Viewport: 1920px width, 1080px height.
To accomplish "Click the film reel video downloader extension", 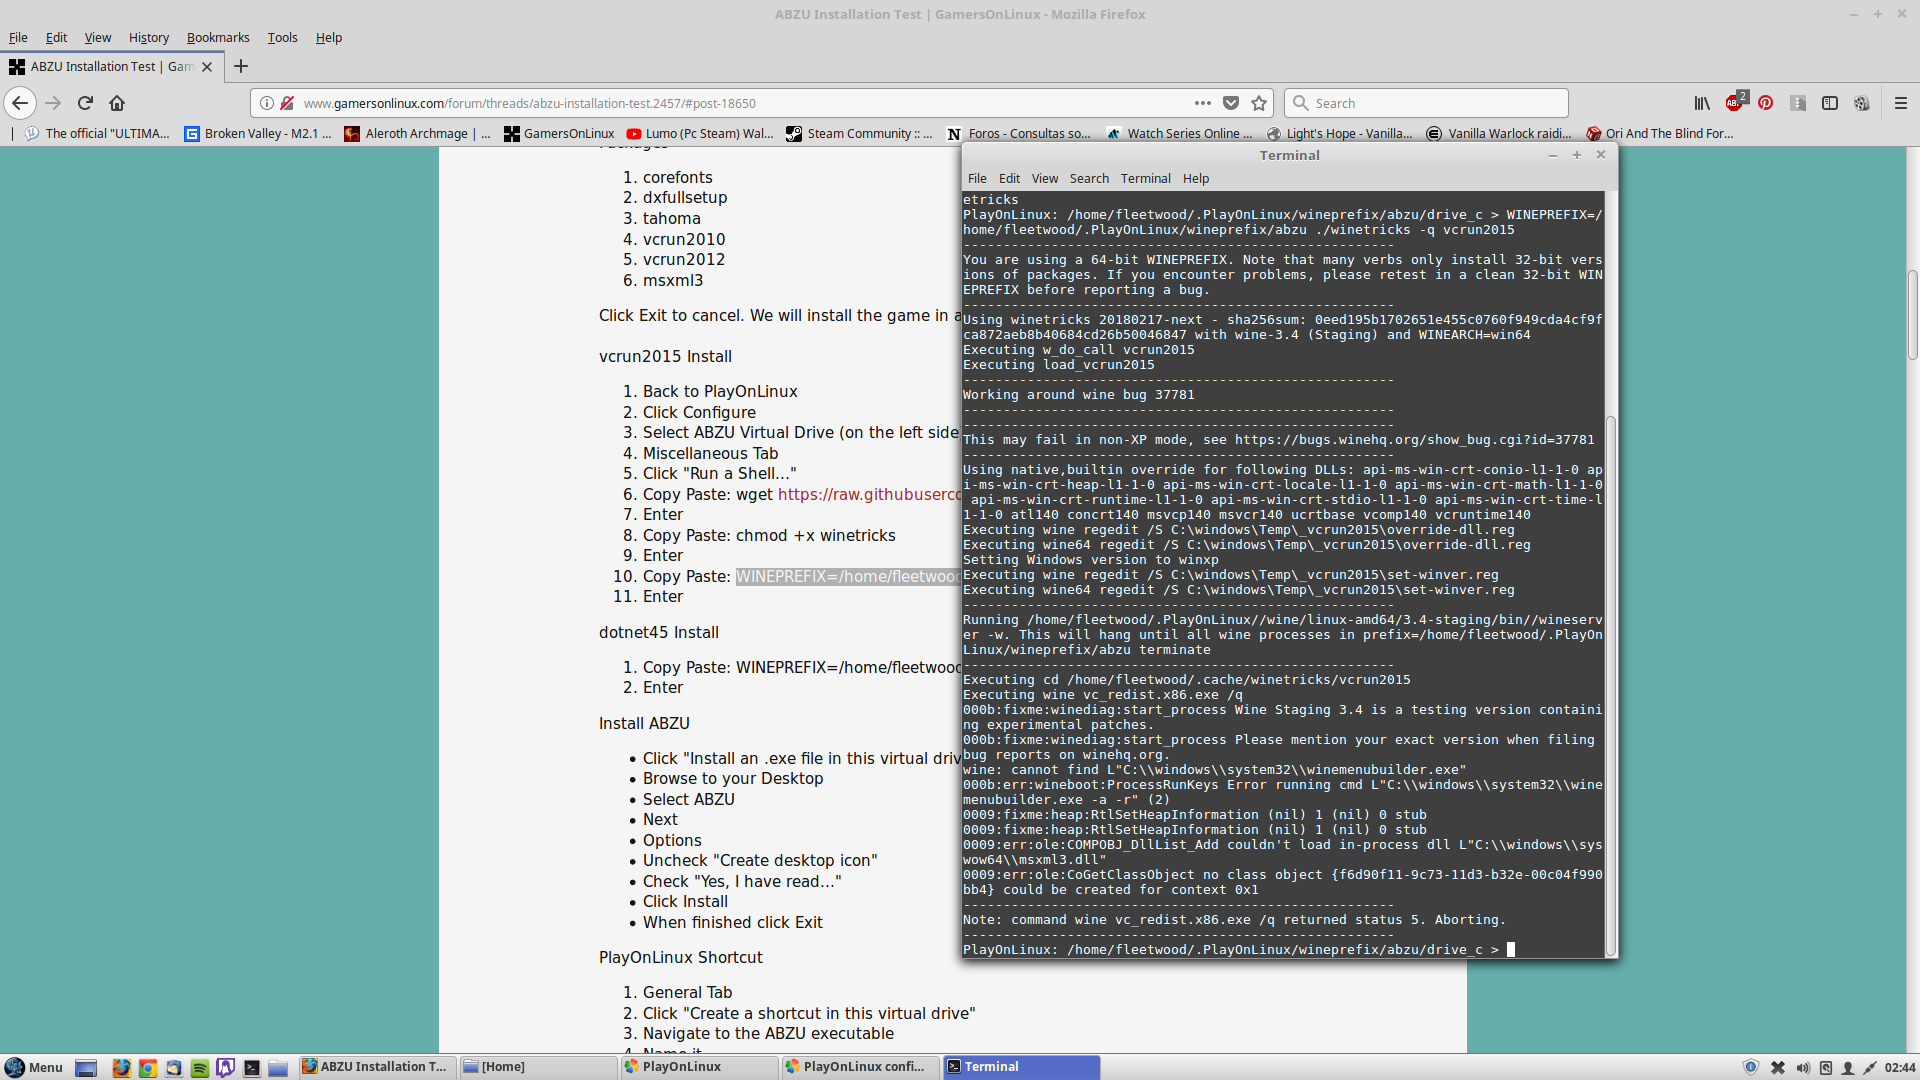I will (x=1862, y=103).
